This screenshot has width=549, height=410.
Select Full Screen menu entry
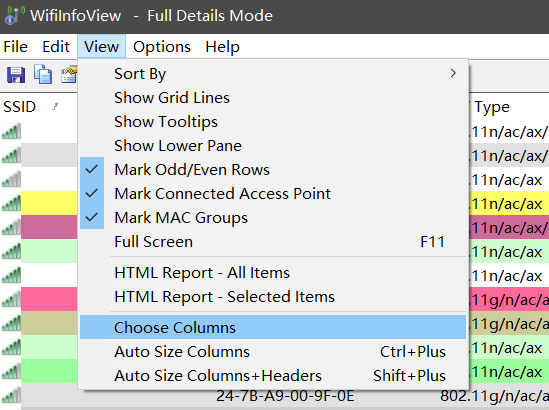[x=273, y=242]
